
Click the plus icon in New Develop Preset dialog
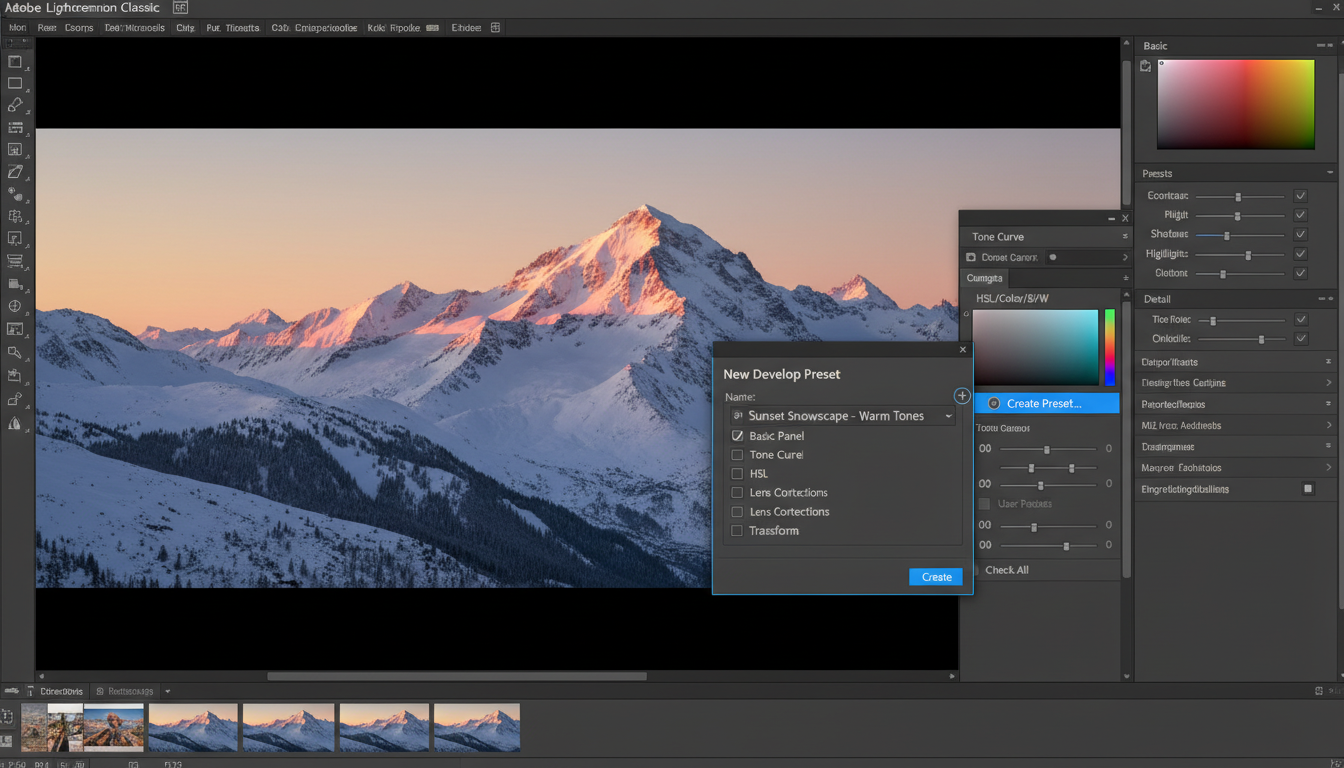961,396
